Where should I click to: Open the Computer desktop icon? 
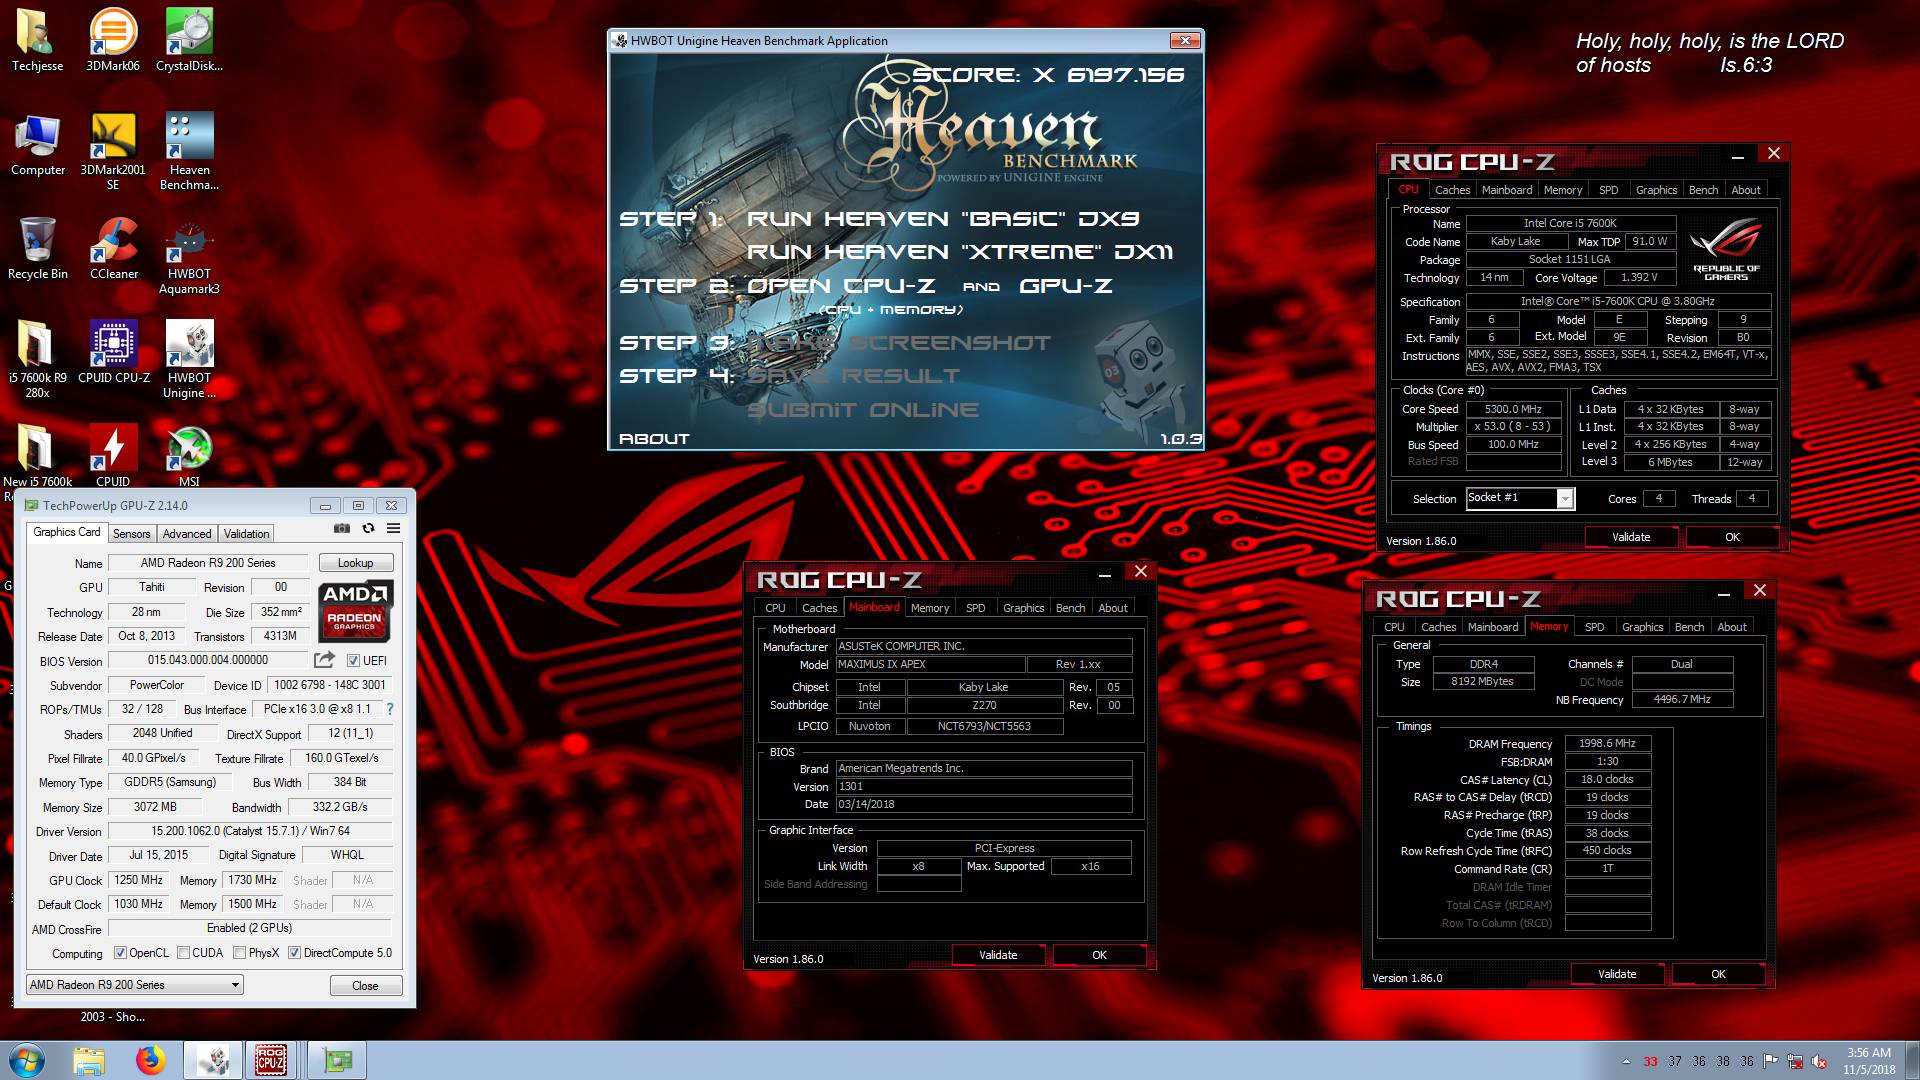tap(37, 145)
